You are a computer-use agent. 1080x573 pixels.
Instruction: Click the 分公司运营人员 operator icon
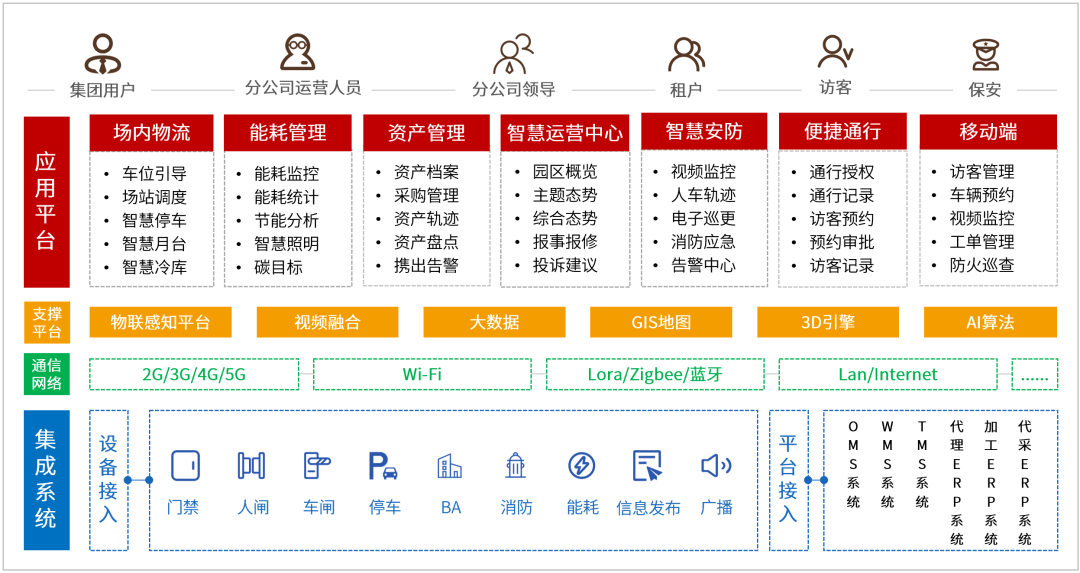pyautogui.click(x=298, y=52)
